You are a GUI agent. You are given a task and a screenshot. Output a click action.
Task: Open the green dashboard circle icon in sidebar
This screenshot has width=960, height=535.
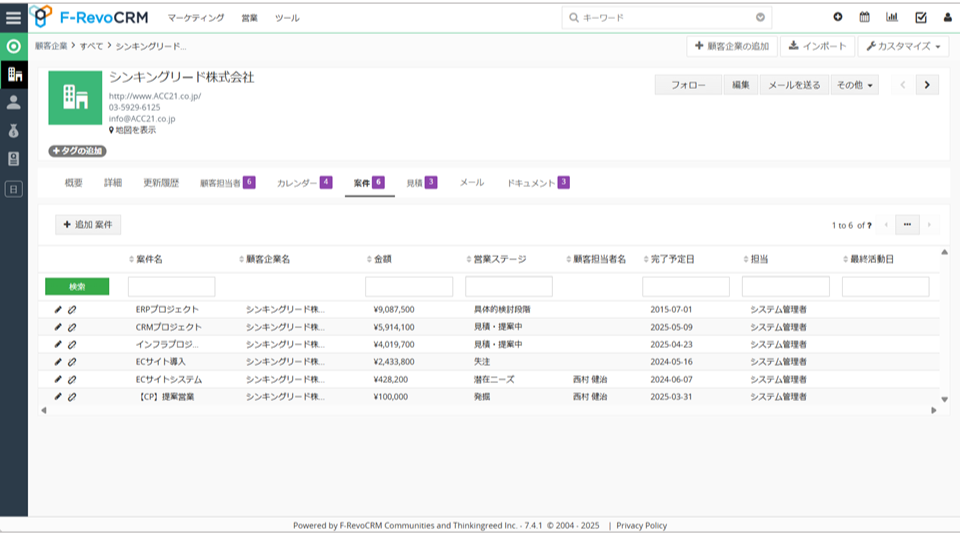[x=13, y=47]
